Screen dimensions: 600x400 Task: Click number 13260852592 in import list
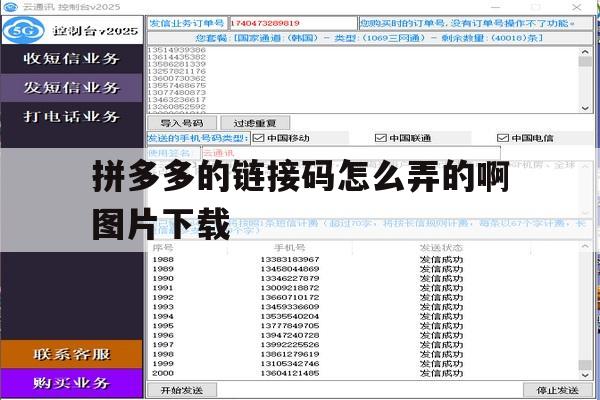(x=176, y=106)
